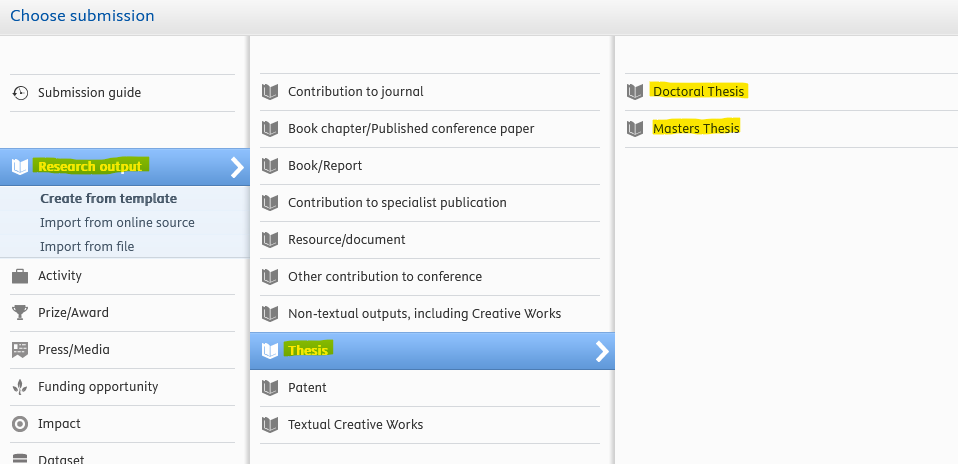Choose Import from file option
Viewport: 958px width, 464px height.
coord(87,247)
